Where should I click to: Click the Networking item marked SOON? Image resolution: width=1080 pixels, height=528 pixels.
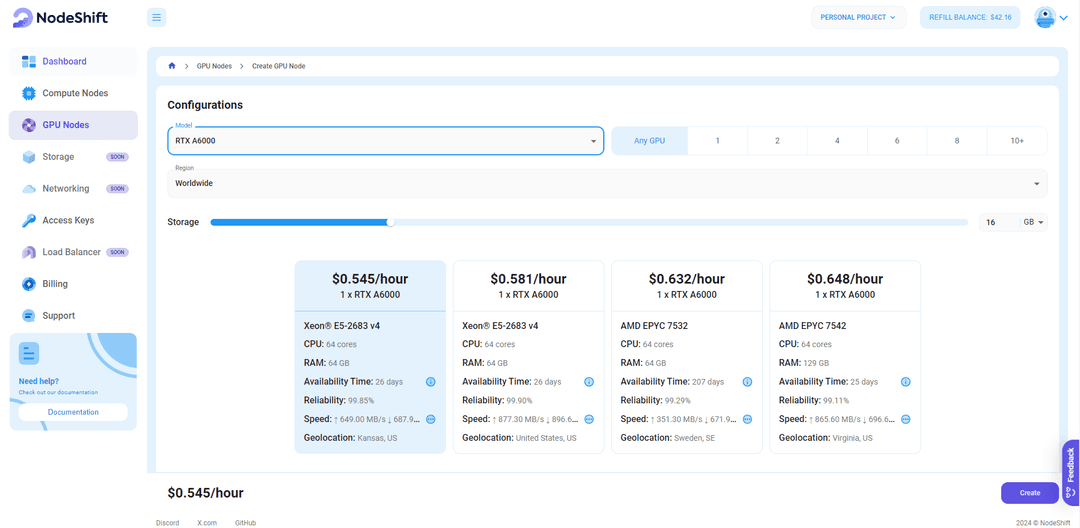(x=73, y=189)
